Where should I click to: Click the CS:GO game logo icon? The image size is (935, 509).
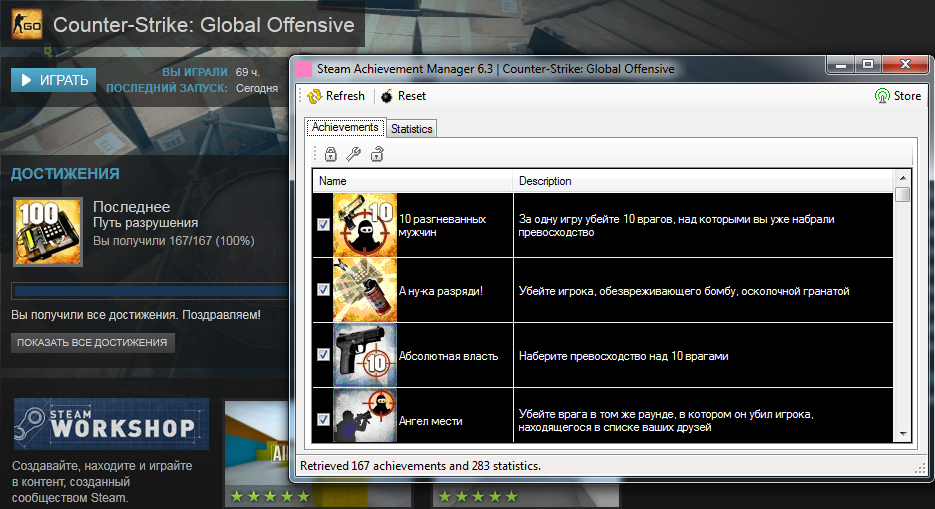[x=26, y=25]
